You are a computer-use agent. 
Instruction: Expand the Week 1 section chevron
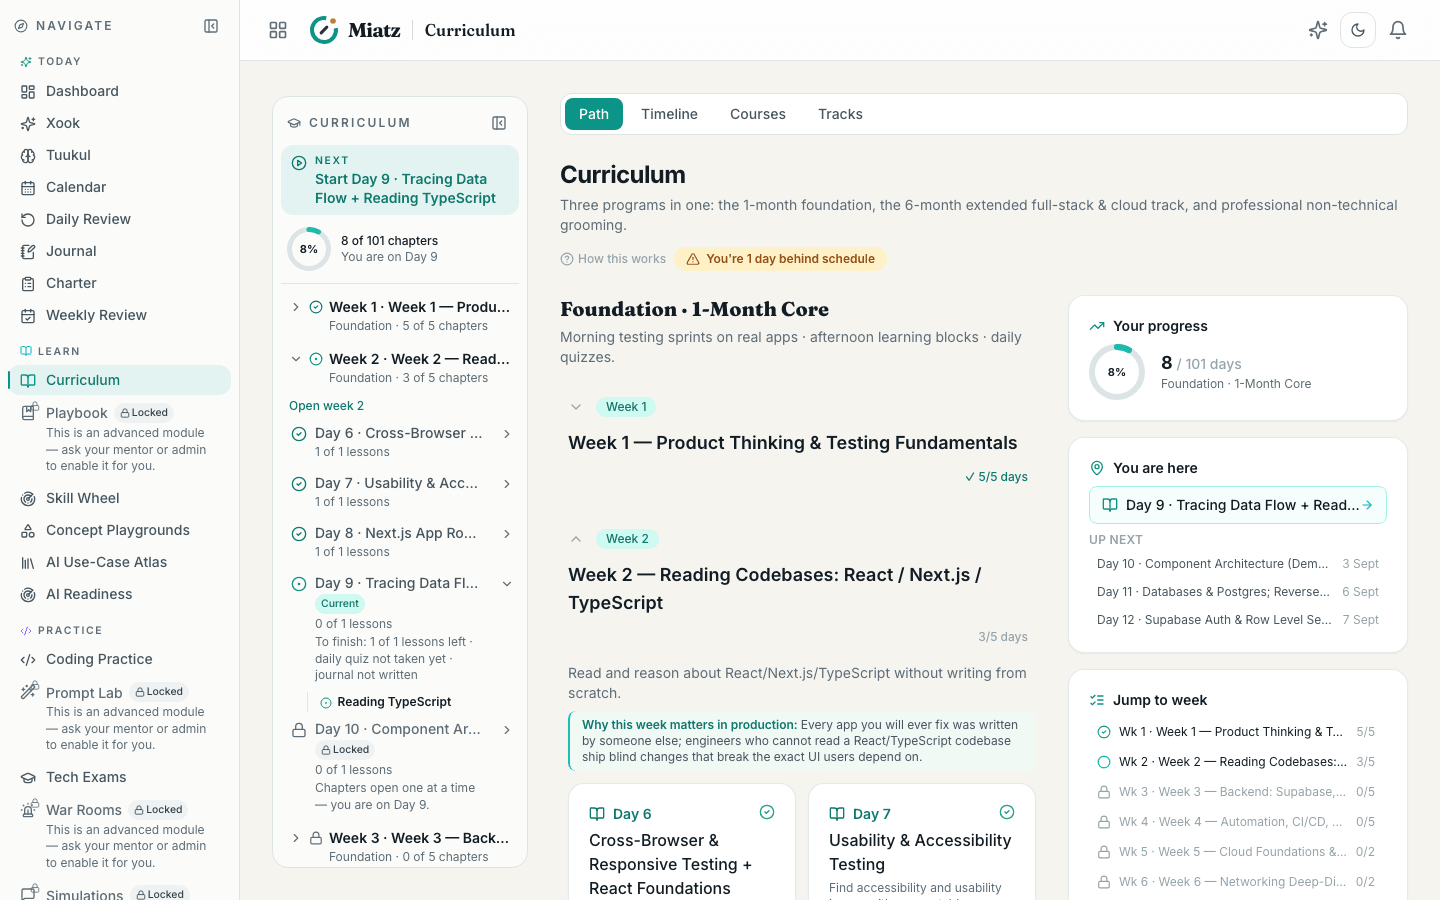[x=576, y=407]
